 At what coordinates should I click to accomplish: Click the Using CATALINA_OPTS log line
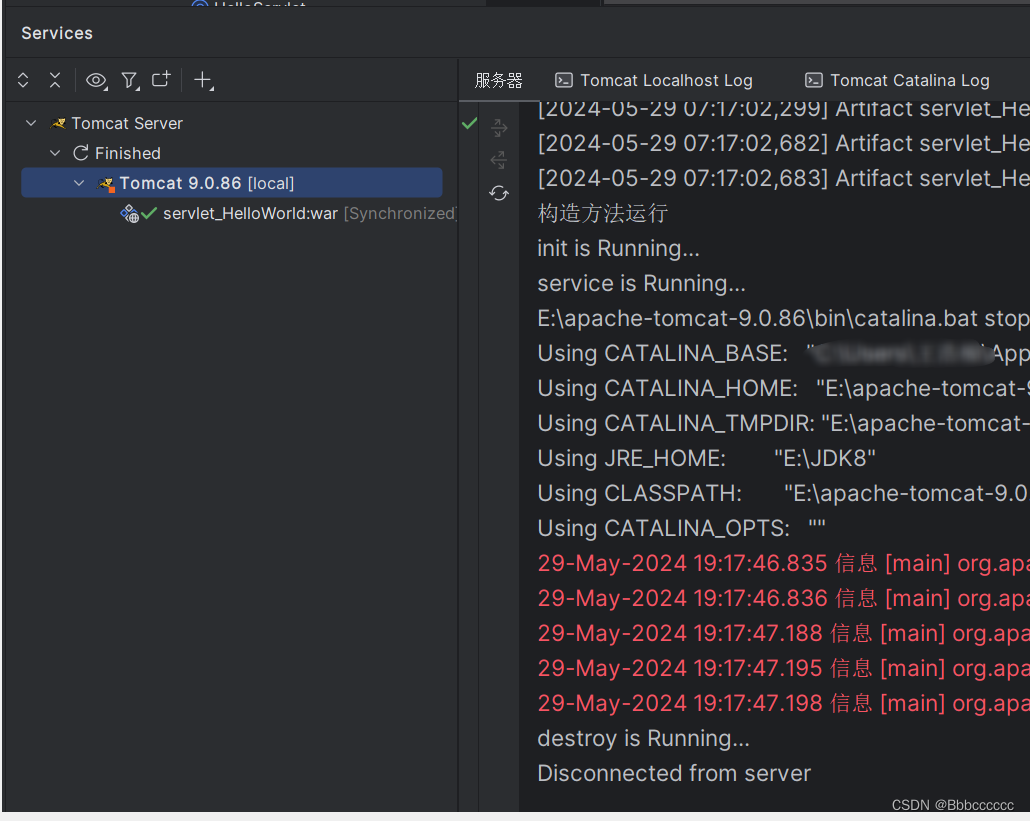(681, 528)
